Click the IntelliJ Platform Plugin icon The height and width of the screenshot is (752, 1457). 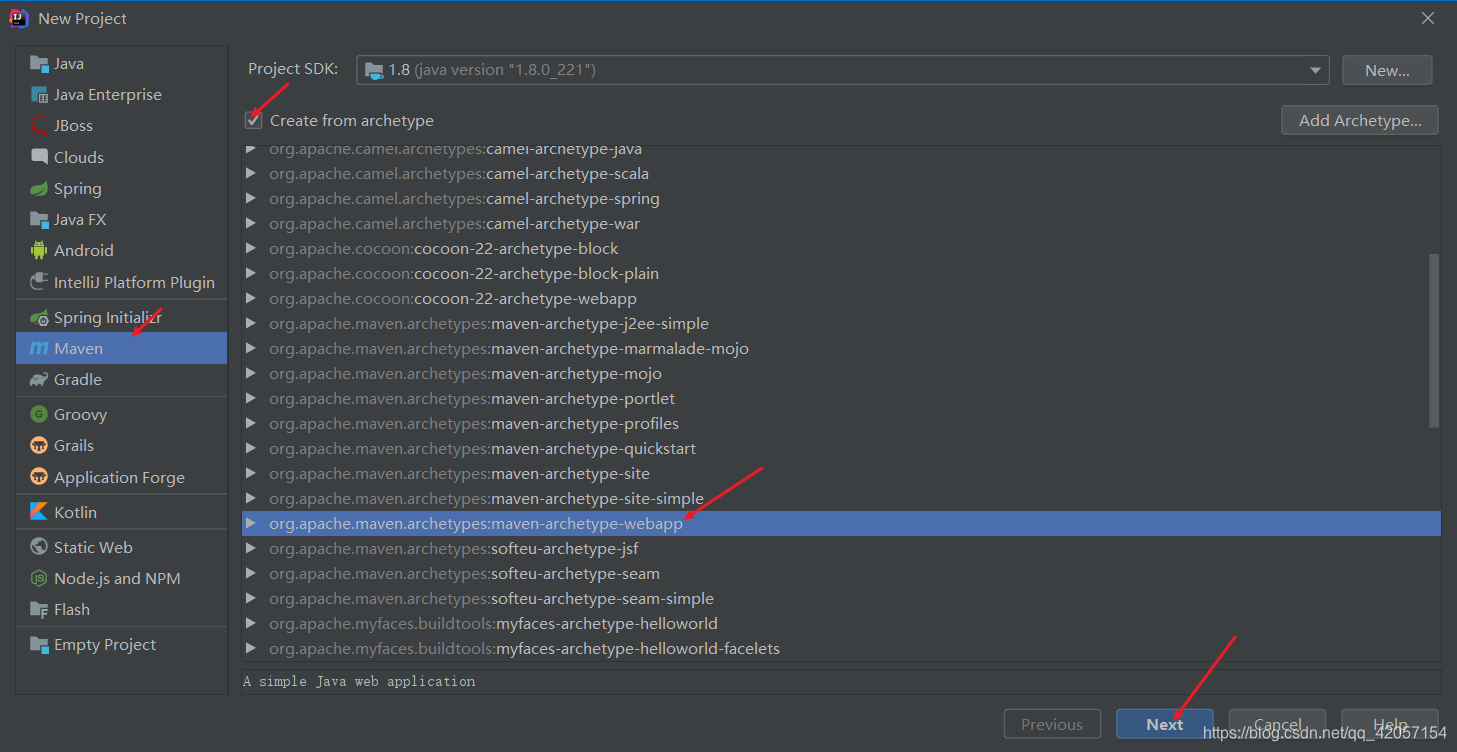(x=39, y=282)
